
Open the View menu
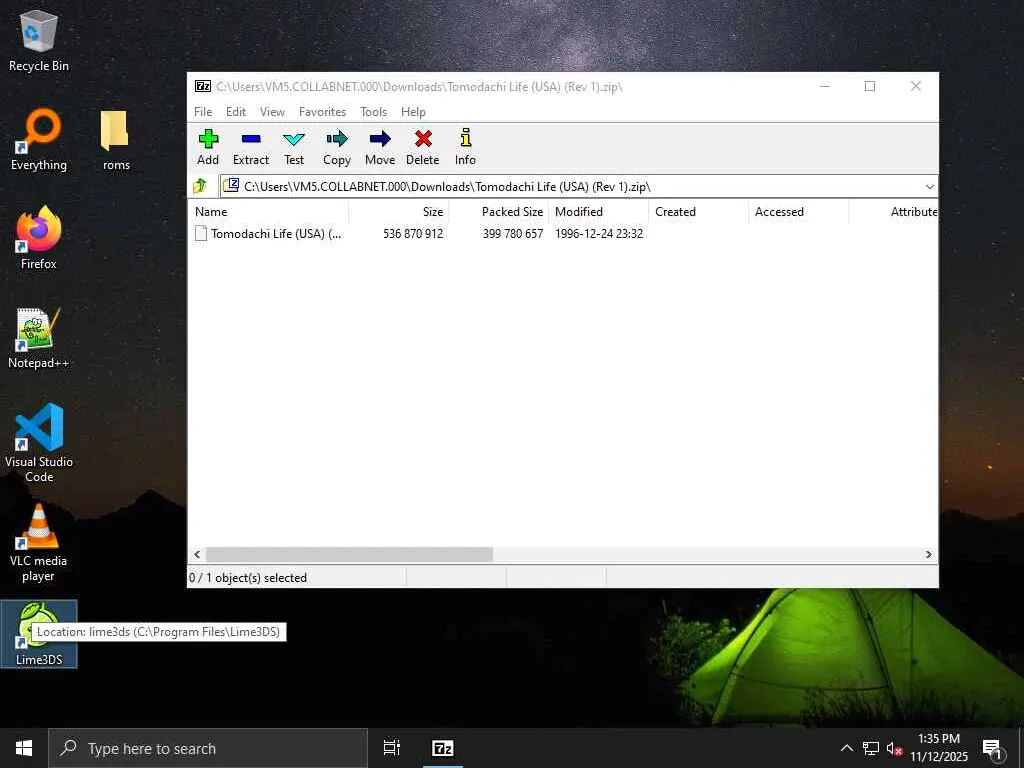point(272,112)
